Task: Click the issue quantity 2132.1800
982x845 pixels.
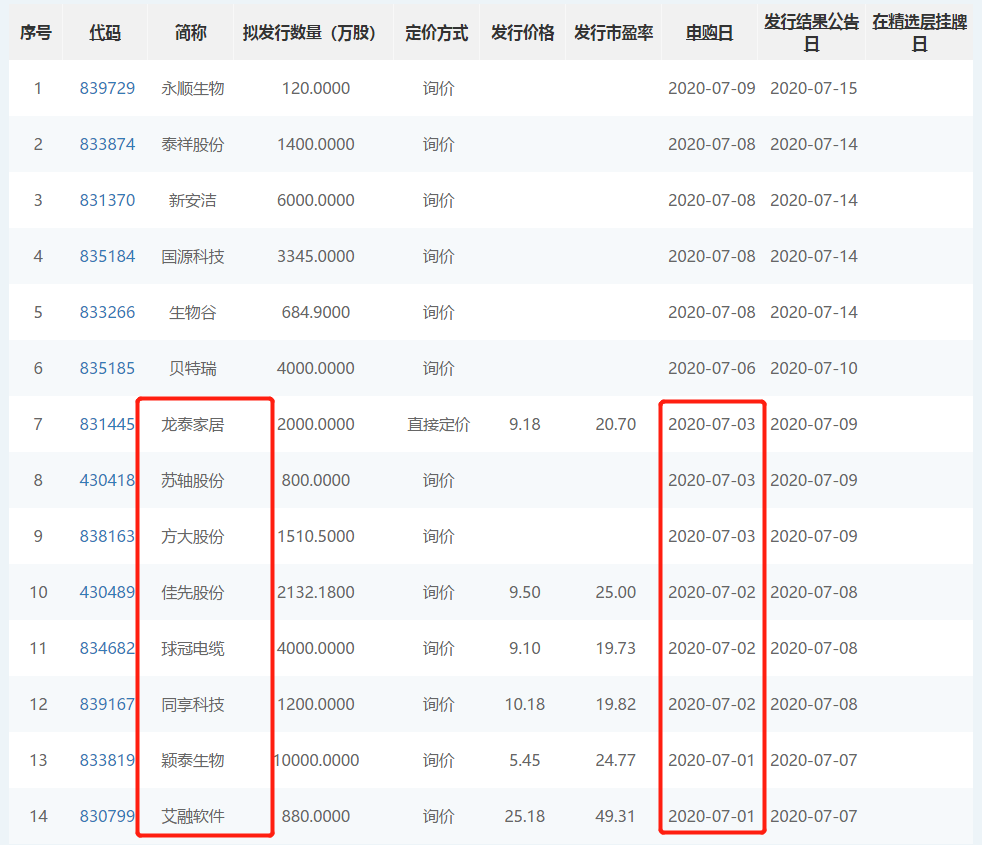Action: pyautogui.click(x=316, y=593)
